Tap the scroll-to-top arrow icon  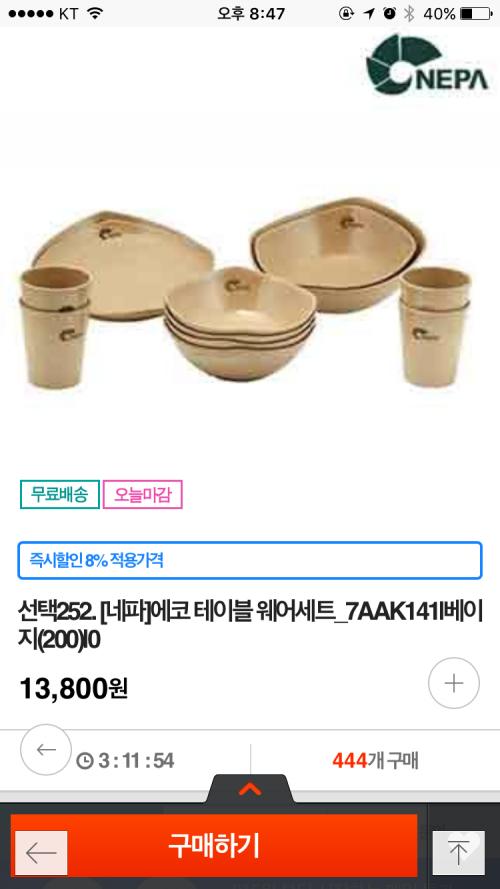coord(459,853)
